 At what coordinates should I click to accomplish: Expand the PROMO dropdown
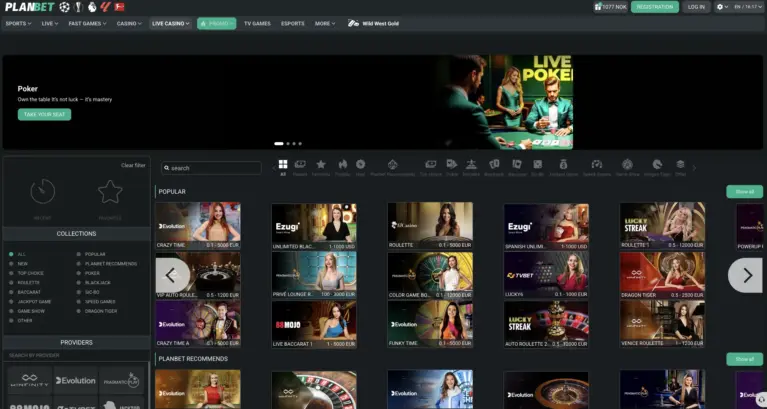[217, 23]
